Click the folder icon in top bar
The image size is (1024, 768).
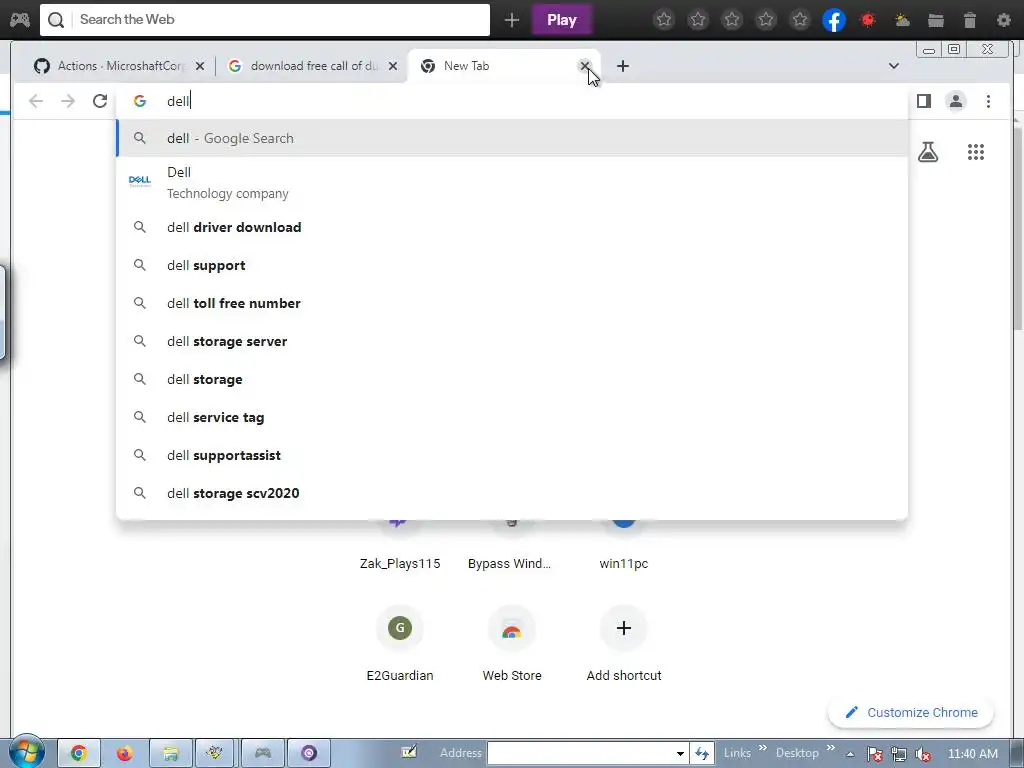(936, 20)
